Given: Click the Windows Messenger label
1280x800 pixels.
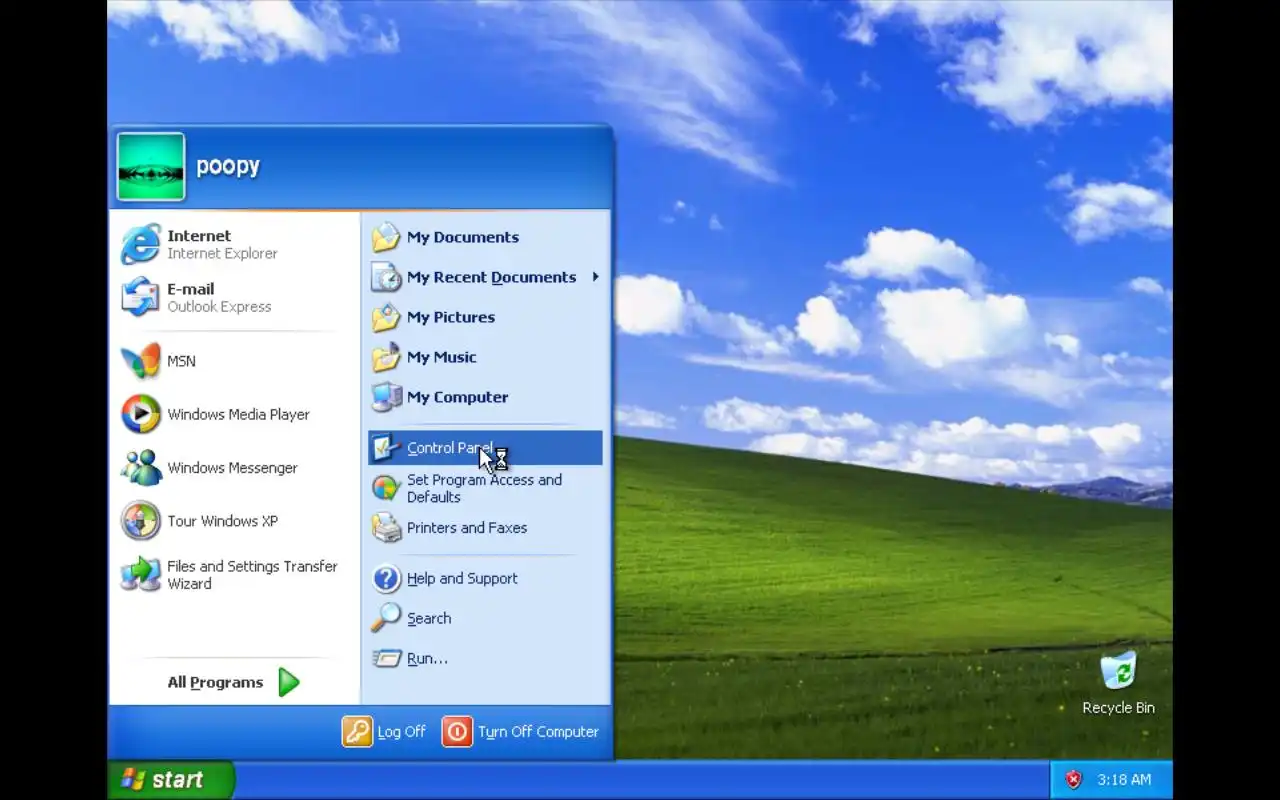Looking at the screenshot, I should click(232, 467).
